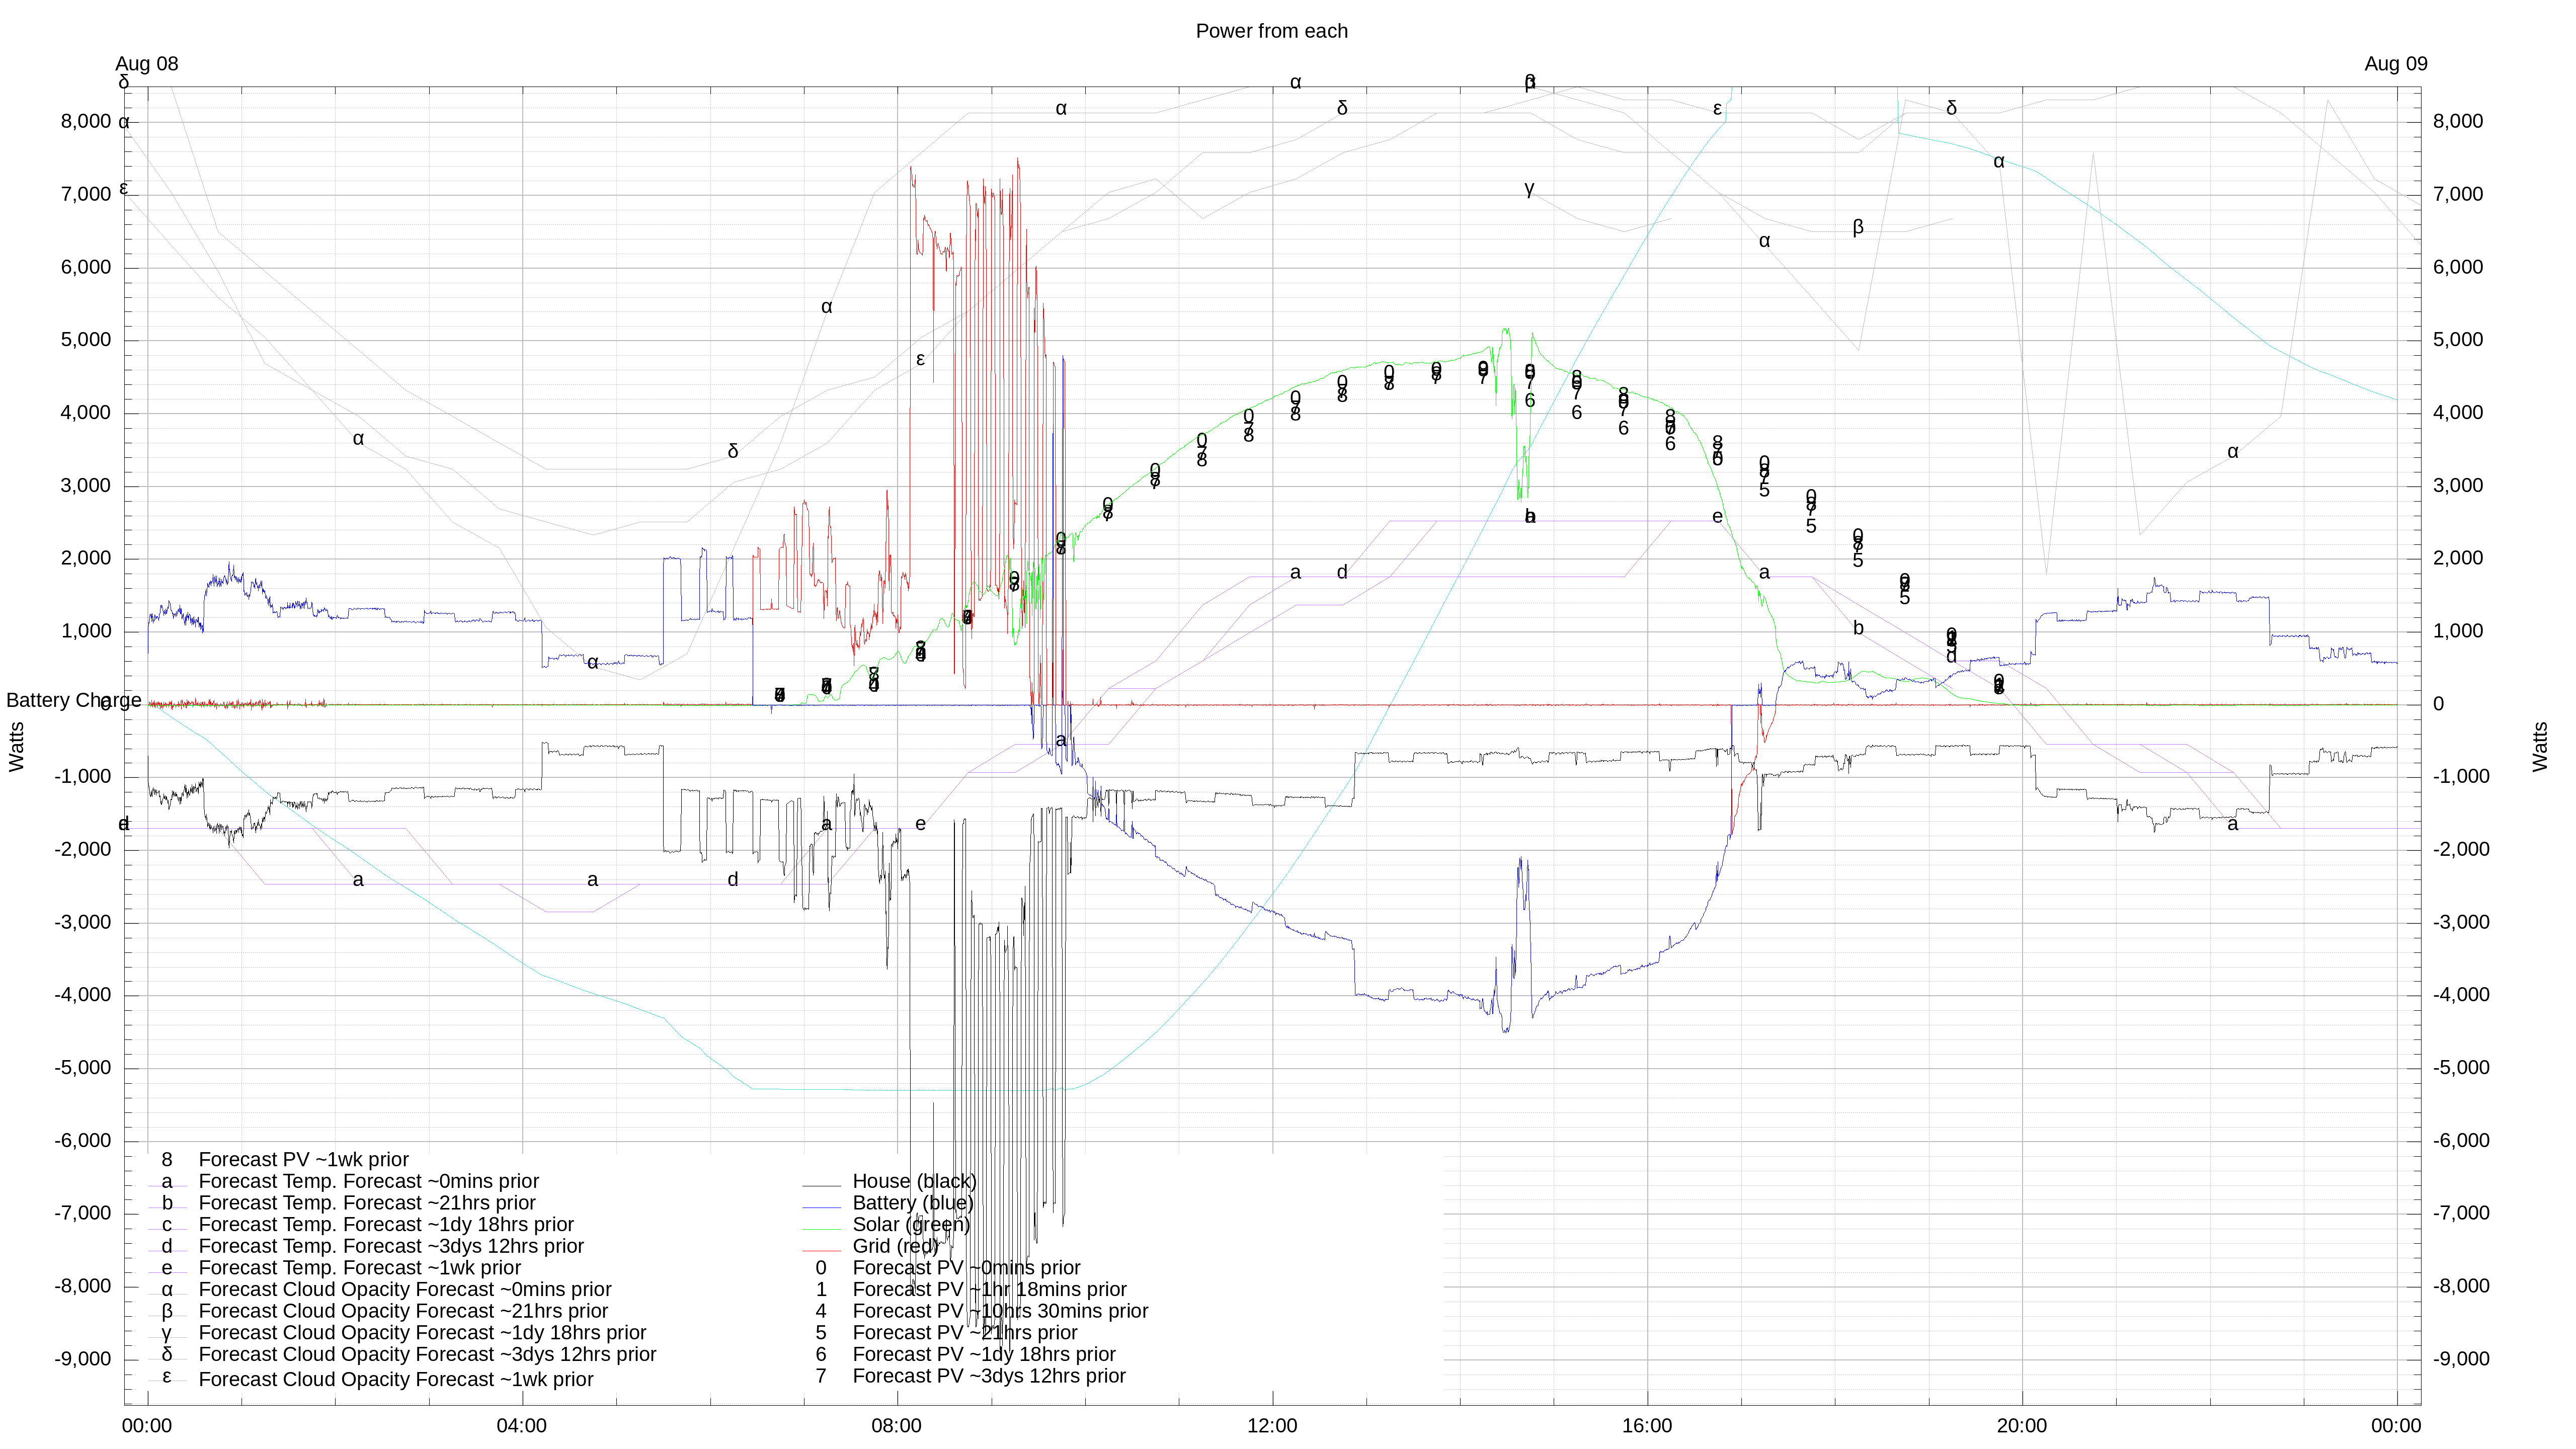
Task: Click the 08:00 x-axis time label
Action: 896,1426
